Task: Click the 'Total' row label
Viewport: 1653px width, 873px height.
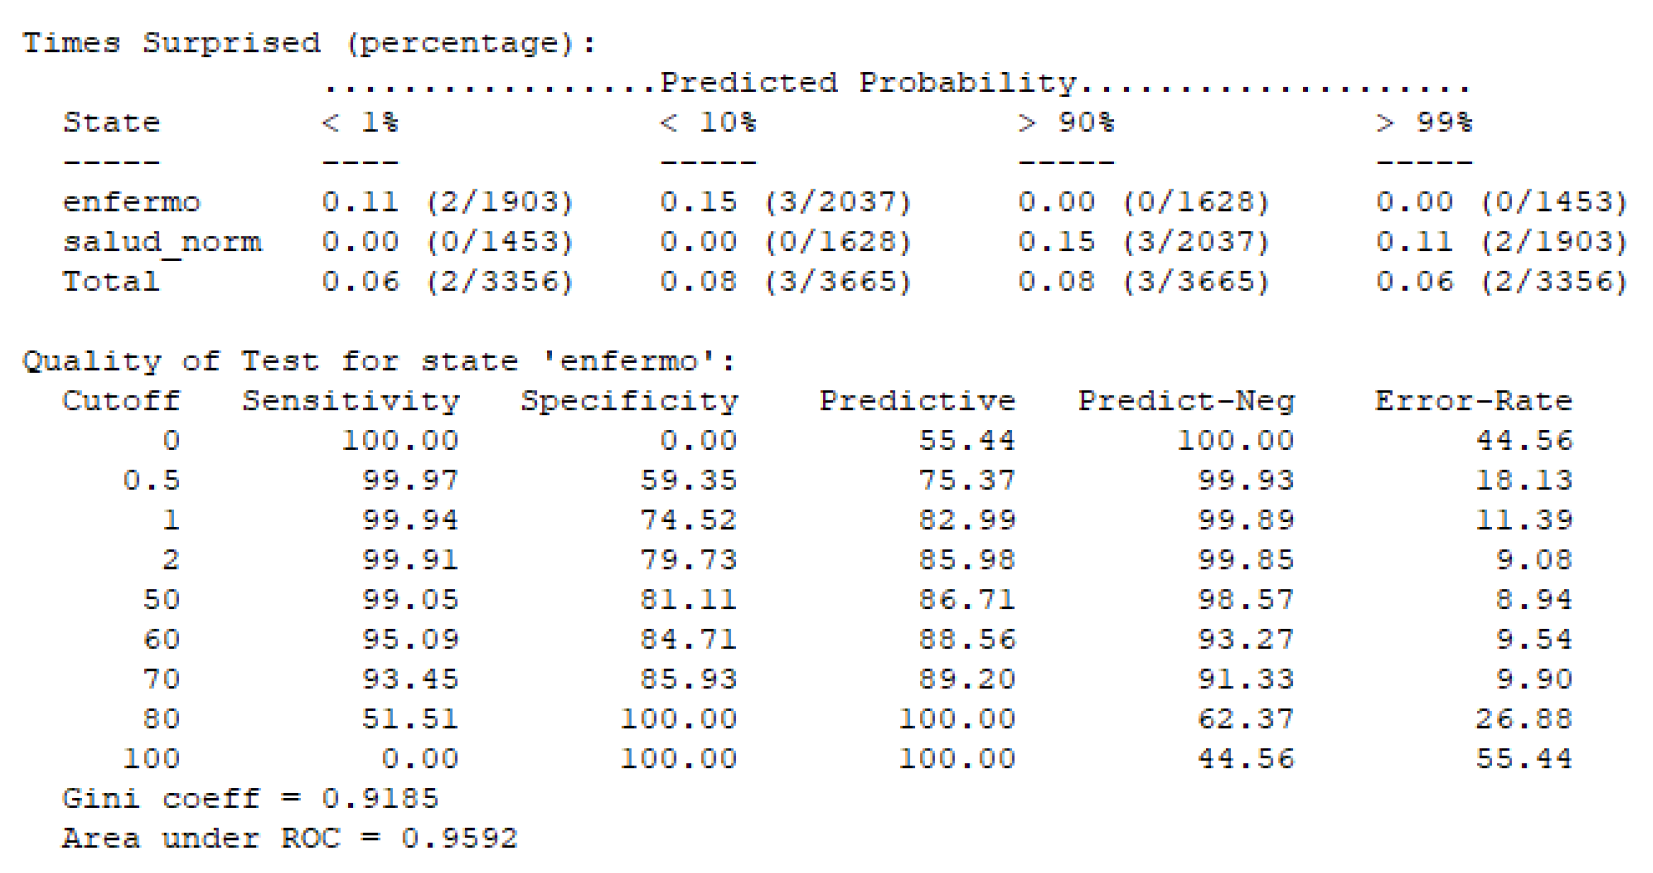Action: pyautogui.click(x=111, y=282)
